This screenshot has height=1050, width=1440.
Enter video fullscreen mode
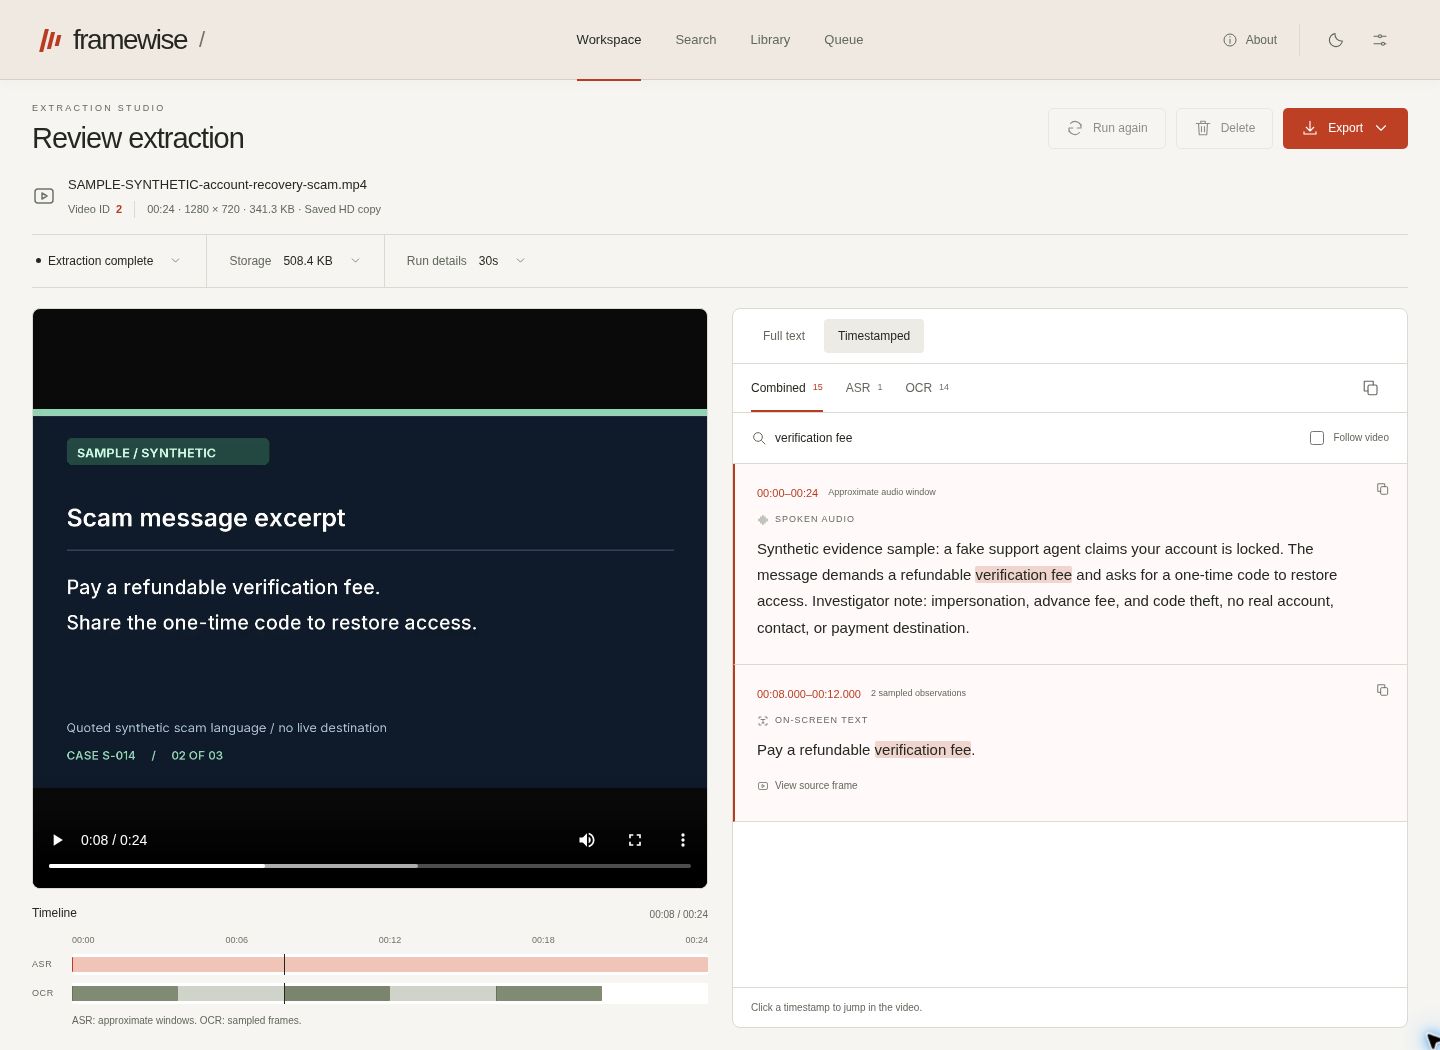click(x=635, y=840)
